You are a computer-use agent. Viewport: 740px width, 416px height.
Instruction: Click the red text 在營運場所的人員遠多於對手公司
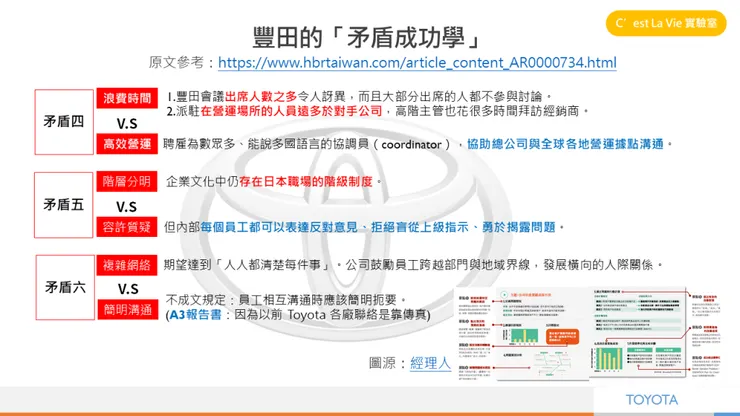[x=291, y=111]
